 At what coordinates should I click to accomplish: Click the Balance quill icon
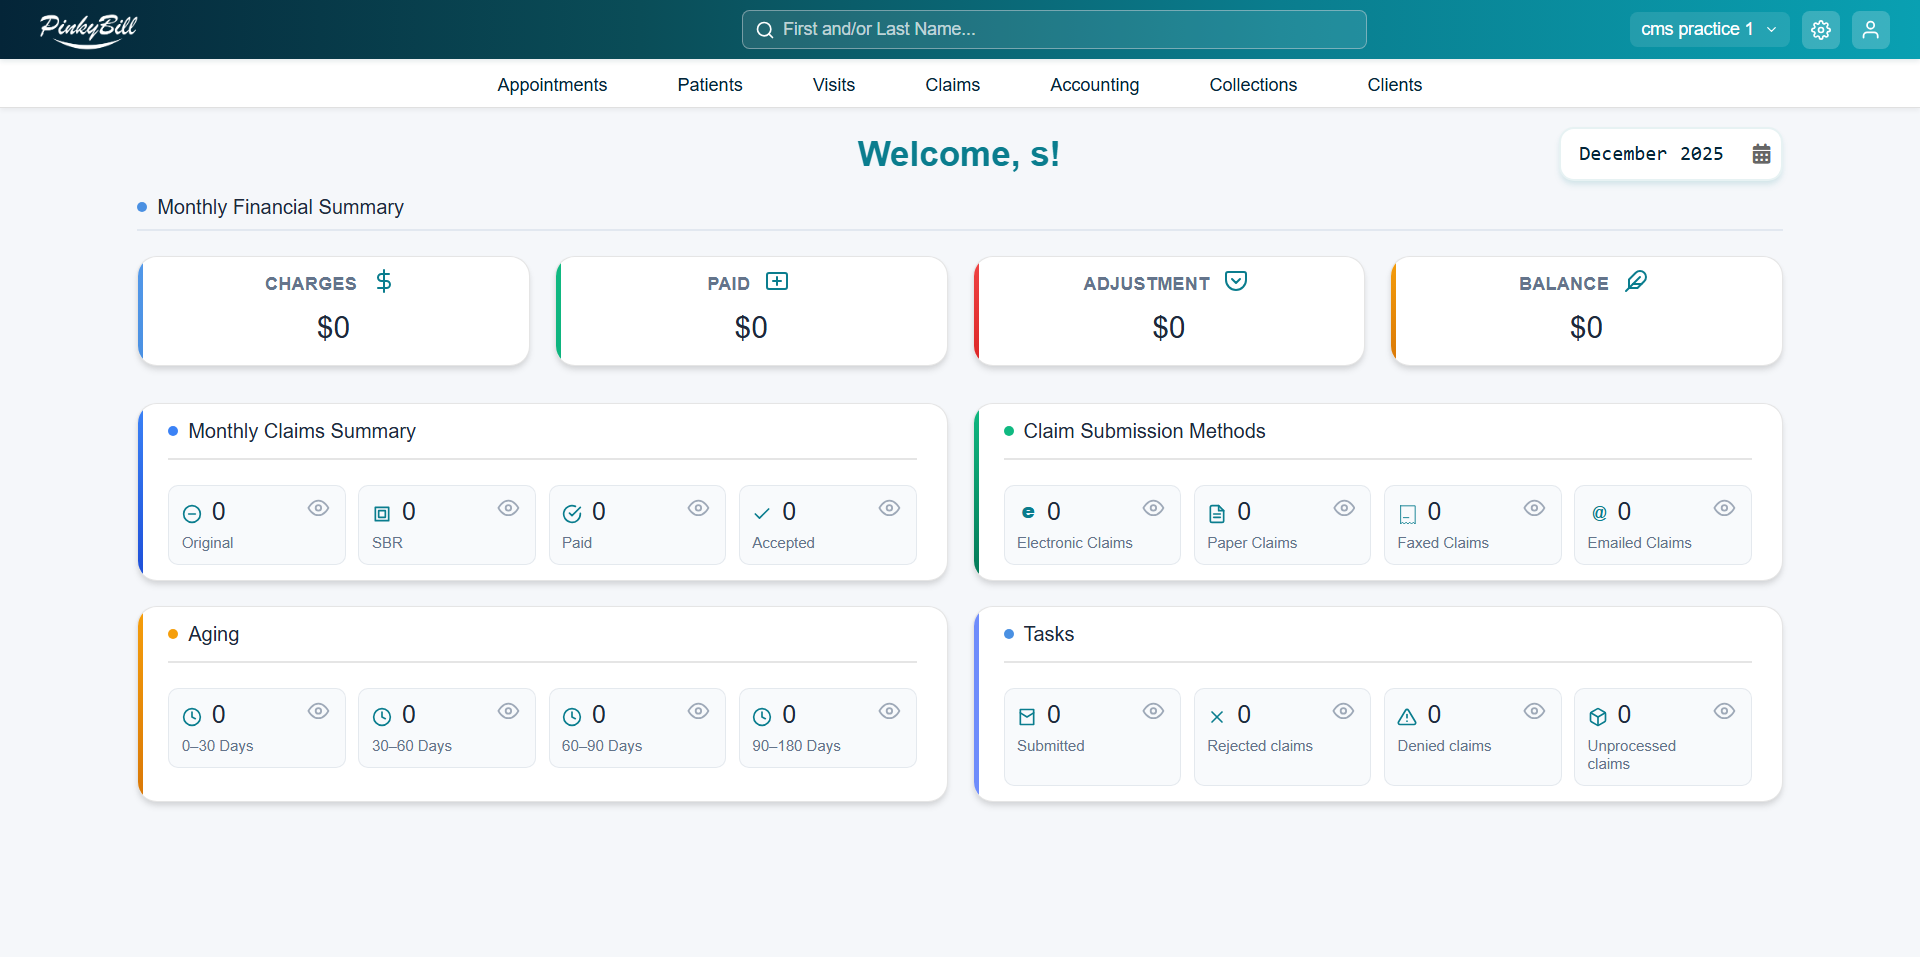pos(1637,281)
